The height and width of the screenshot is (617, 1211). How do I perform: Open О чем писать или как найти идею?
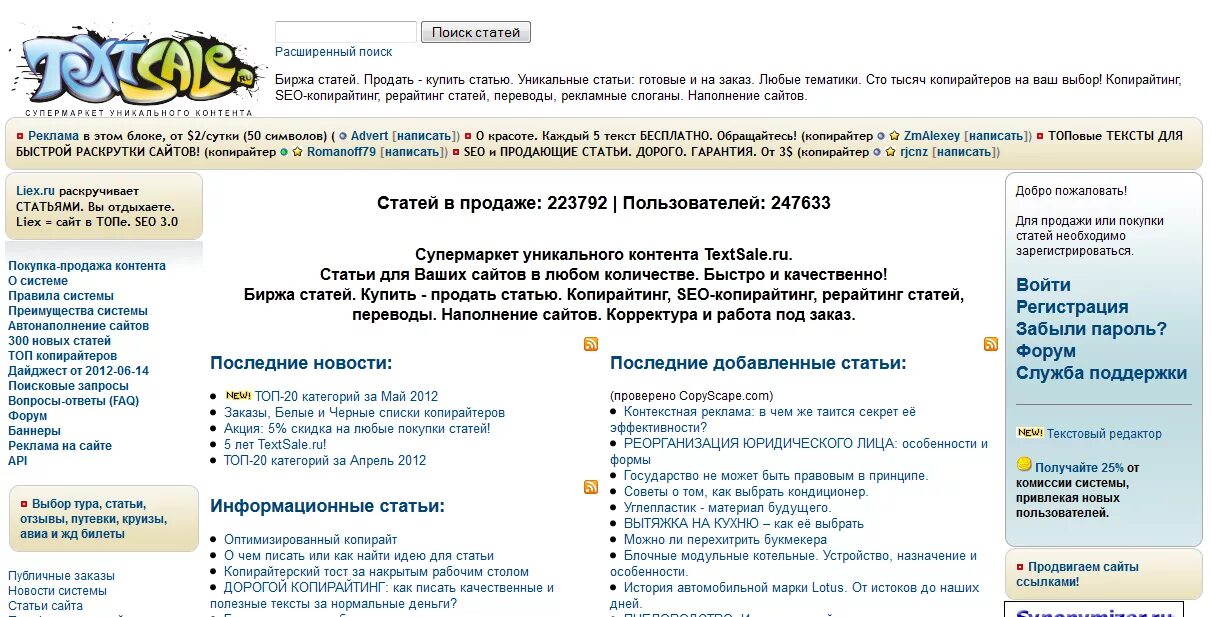click(359, 556)
